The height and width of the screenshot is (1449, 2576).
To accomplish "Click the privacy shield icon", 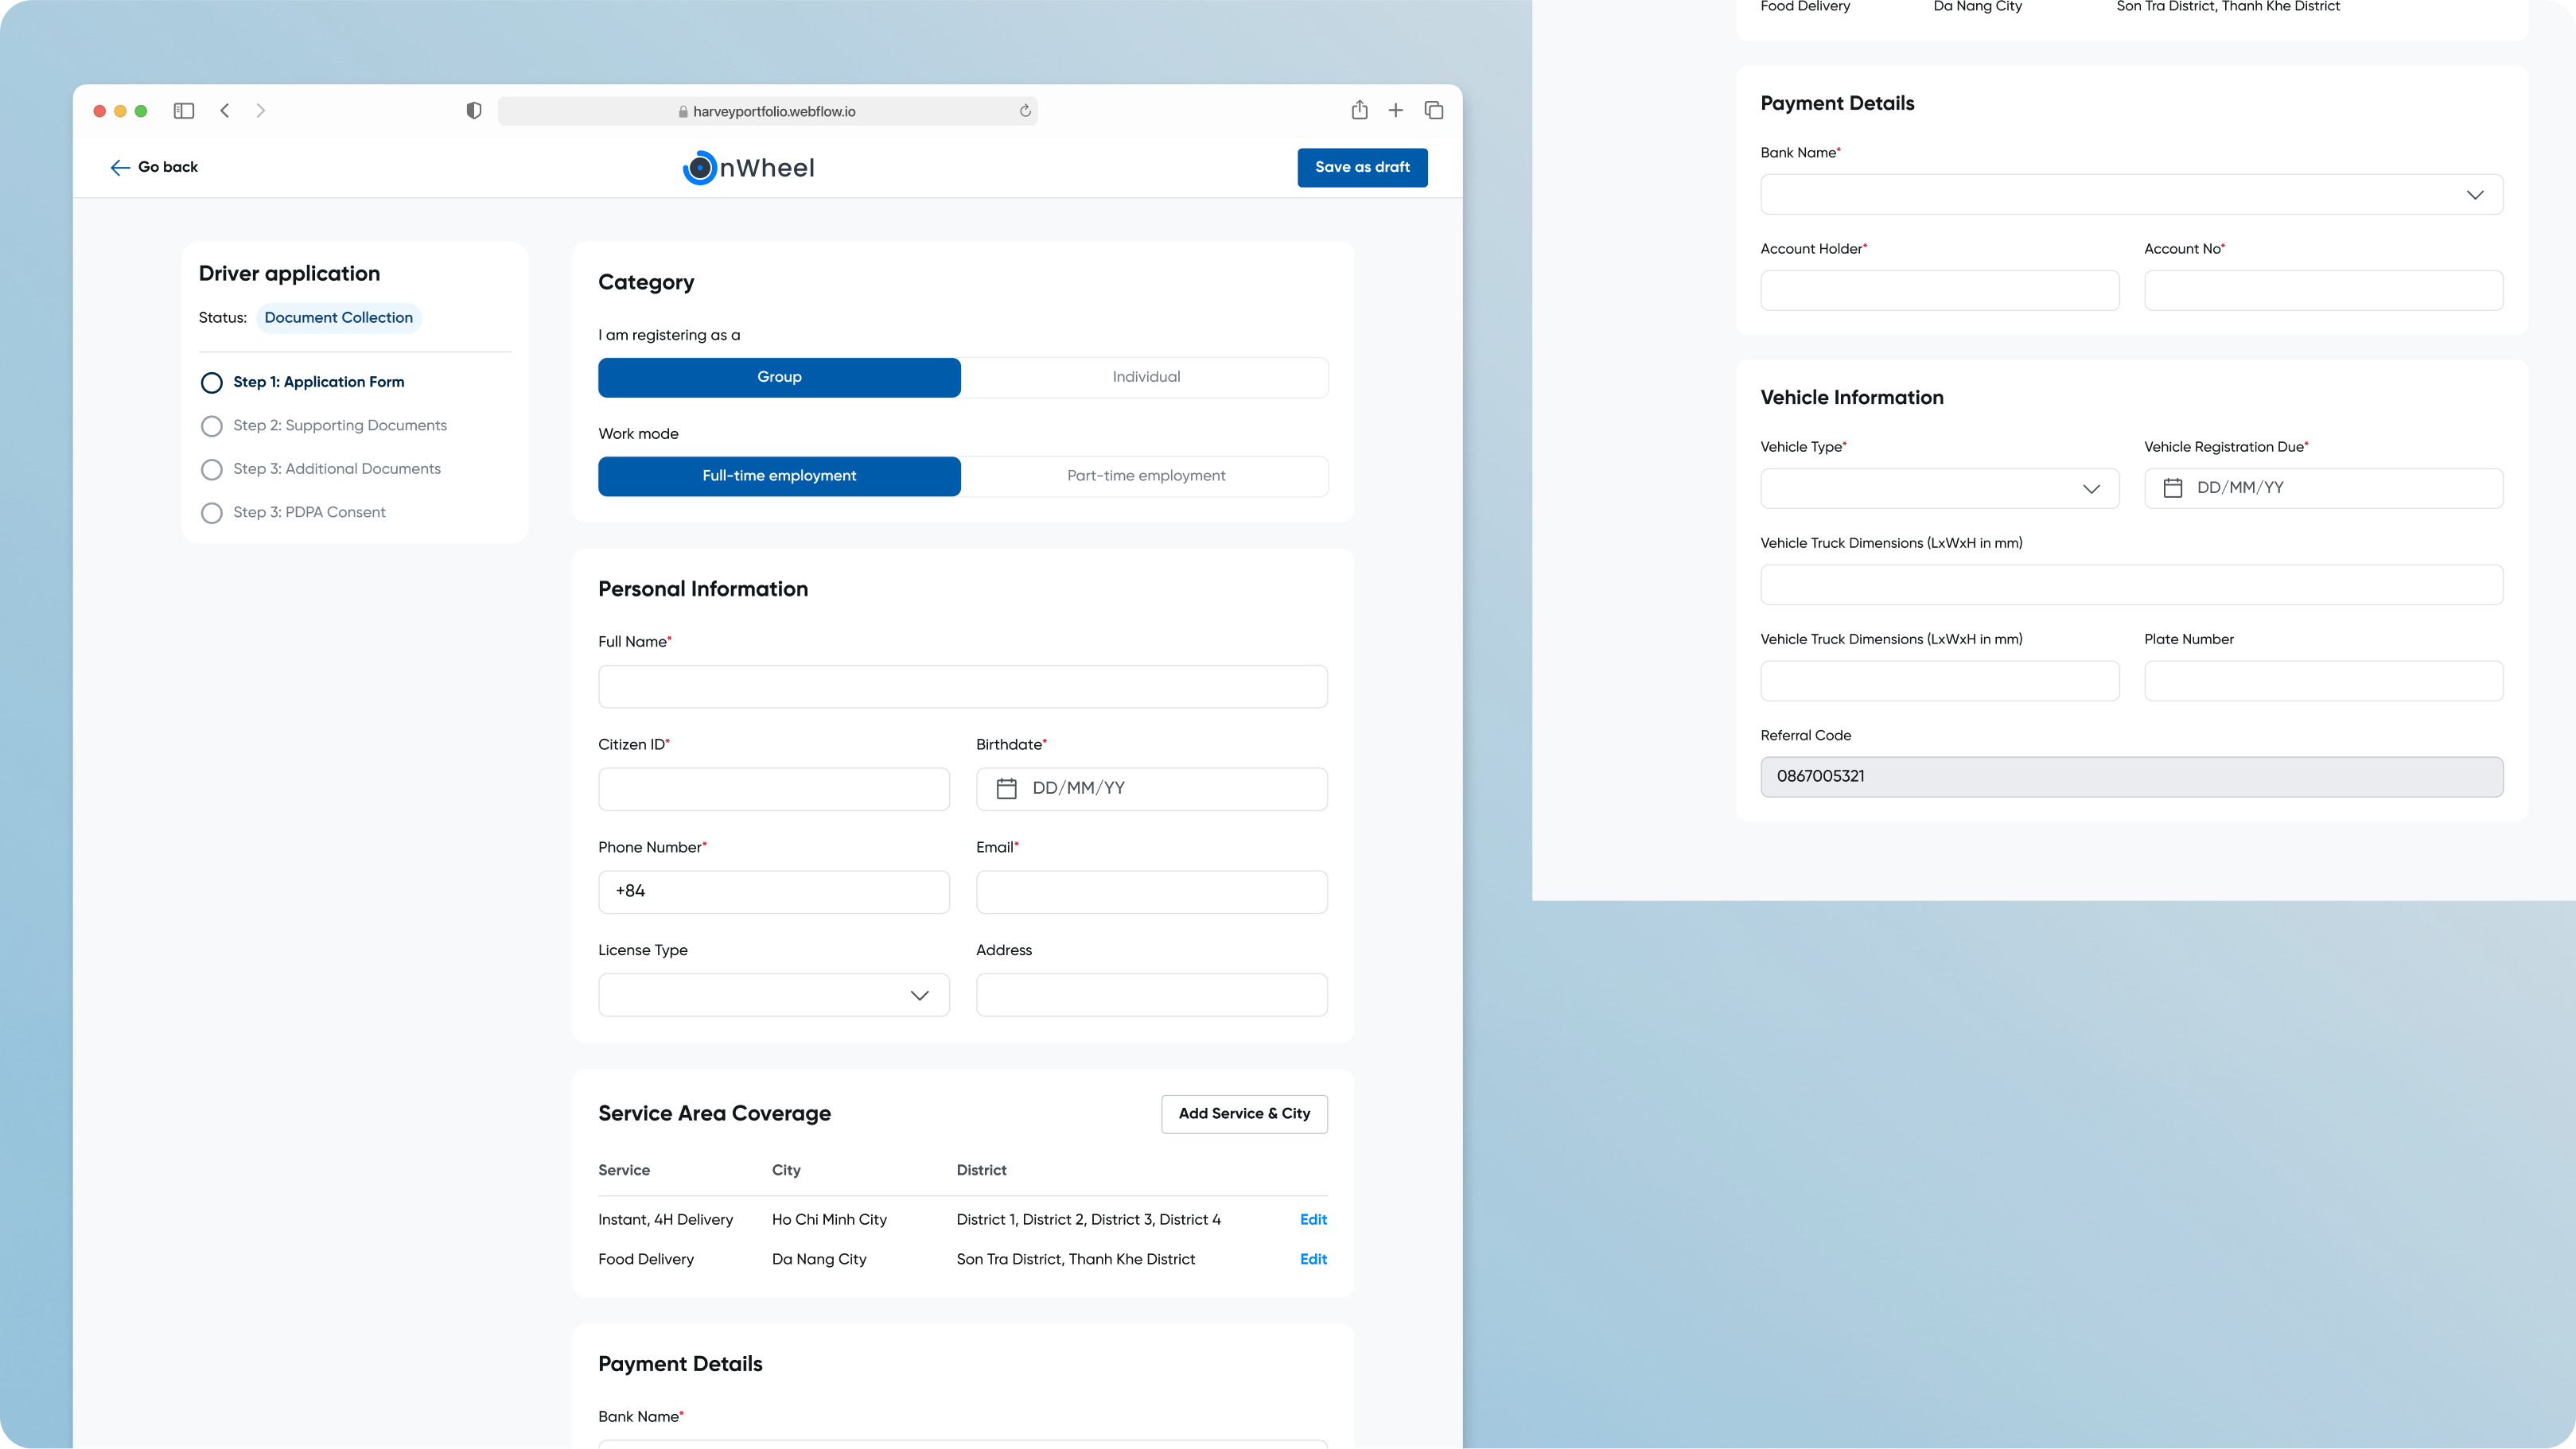I will [474, 111].
